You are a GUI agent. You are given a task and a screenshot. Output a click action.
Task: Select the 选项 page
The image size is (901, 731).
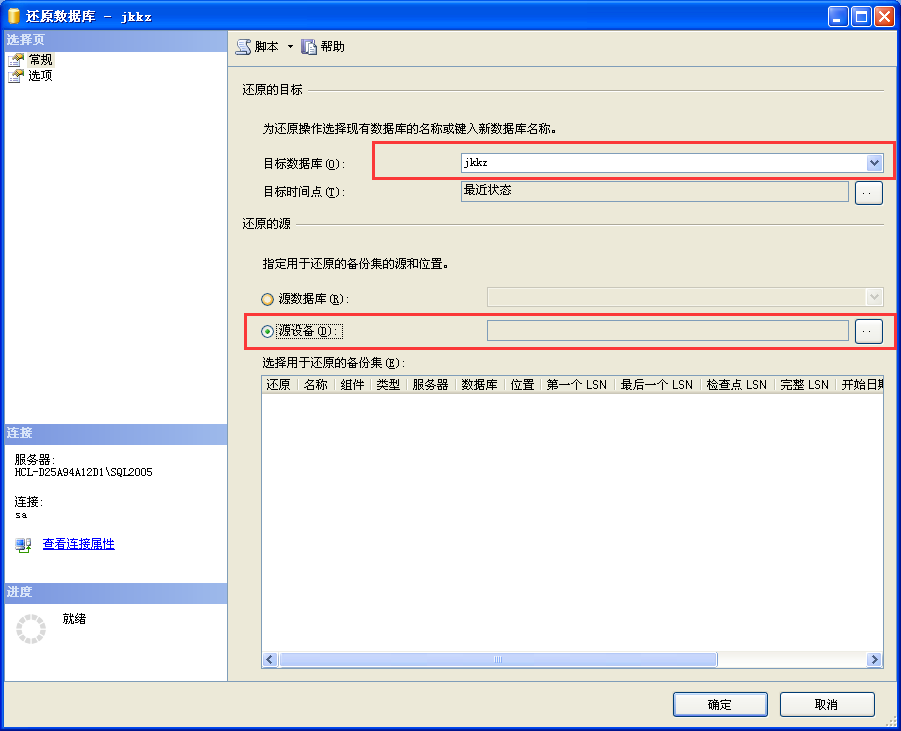click(x=40, y=75)
